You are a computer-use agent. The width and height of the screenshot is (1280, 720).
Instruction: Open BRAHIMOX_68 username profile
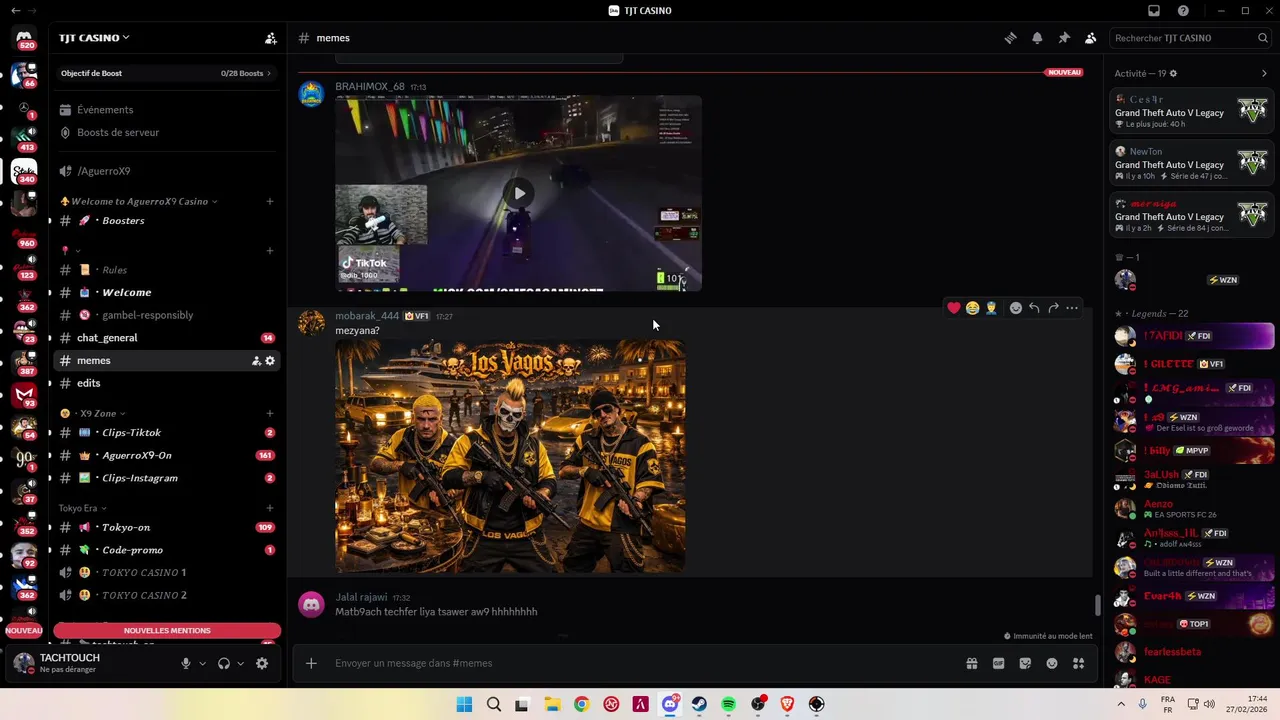click(370, 87)
